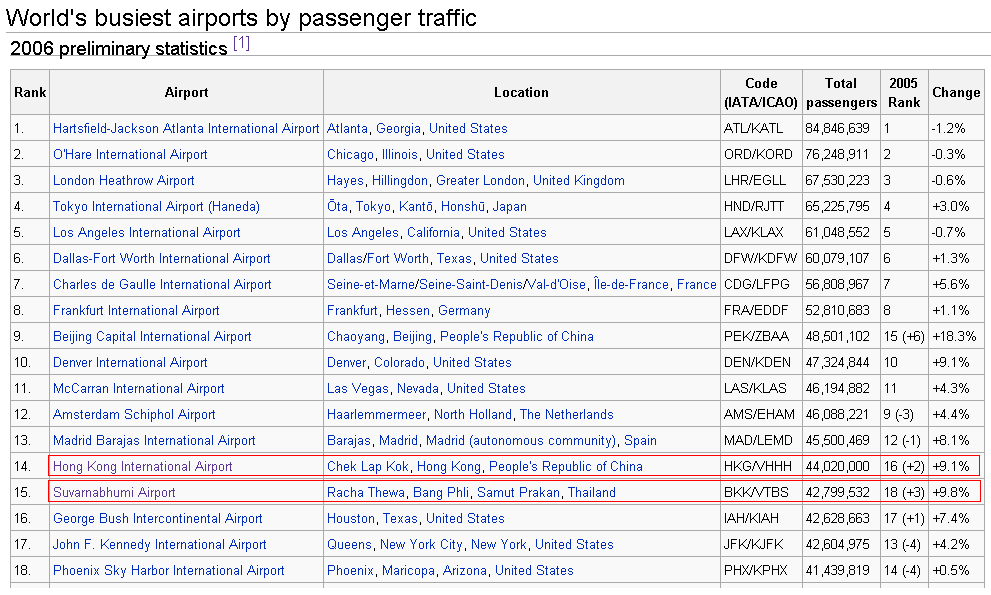Screen dimensions: 991x595
Task: Open the Haarlemmermeer location link
Action: (x=376, y=415)
